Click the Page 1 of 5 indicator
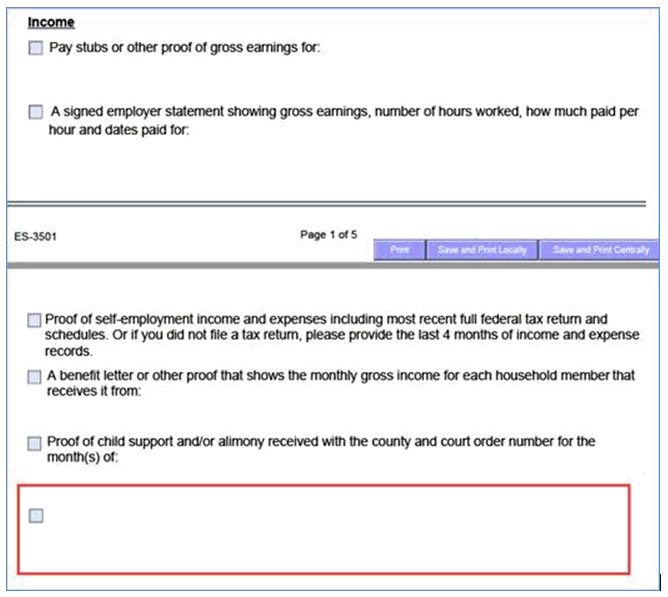 coord(328,235)
